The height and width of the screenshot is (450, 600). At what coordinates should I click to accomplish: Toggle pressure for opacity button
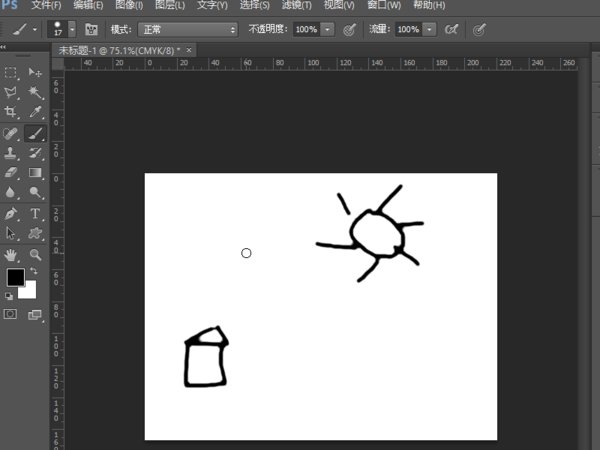[x=349, y=30]
